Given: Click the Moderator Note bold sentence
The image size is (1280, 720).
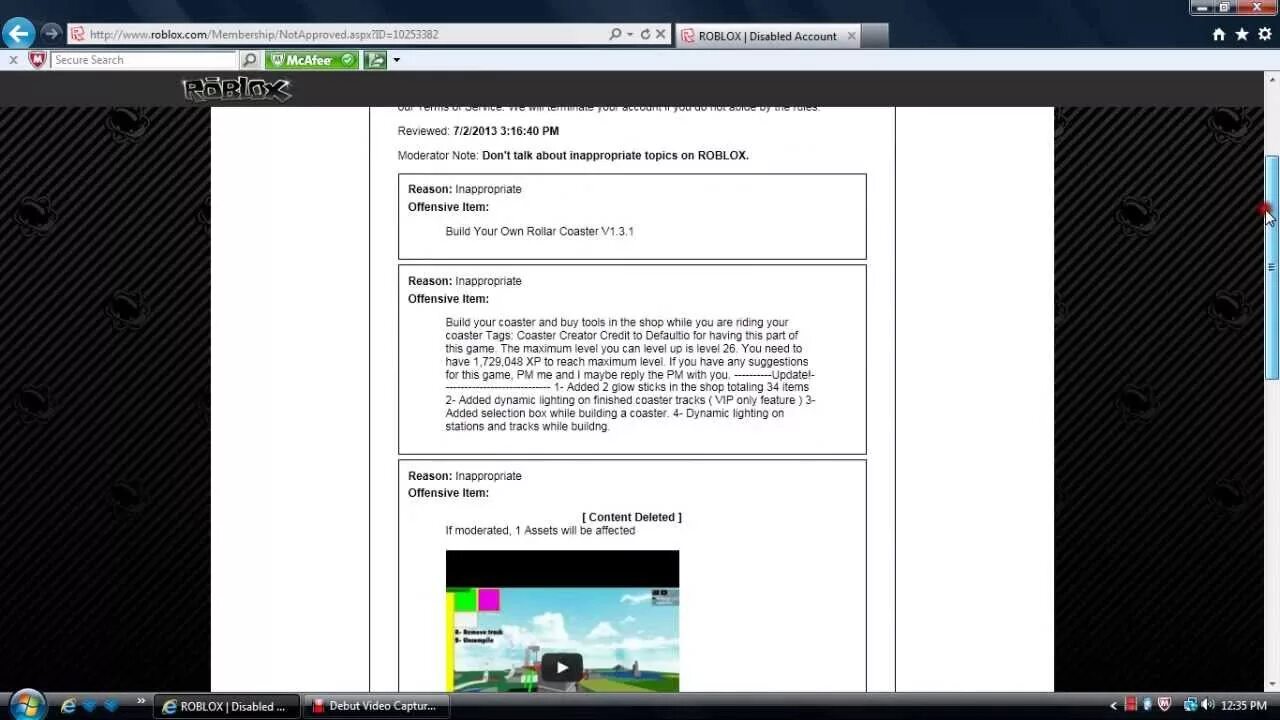Looking at the screenshot, I should pyautogui.click(x=615, y=155).
